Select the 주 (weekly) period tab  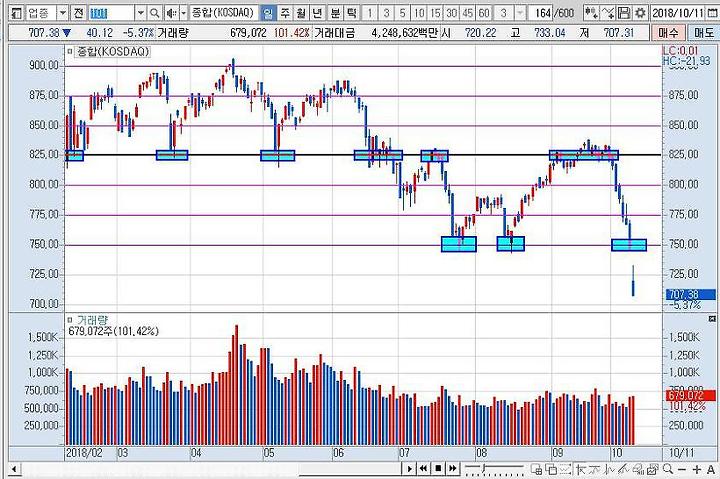point(285,13)
